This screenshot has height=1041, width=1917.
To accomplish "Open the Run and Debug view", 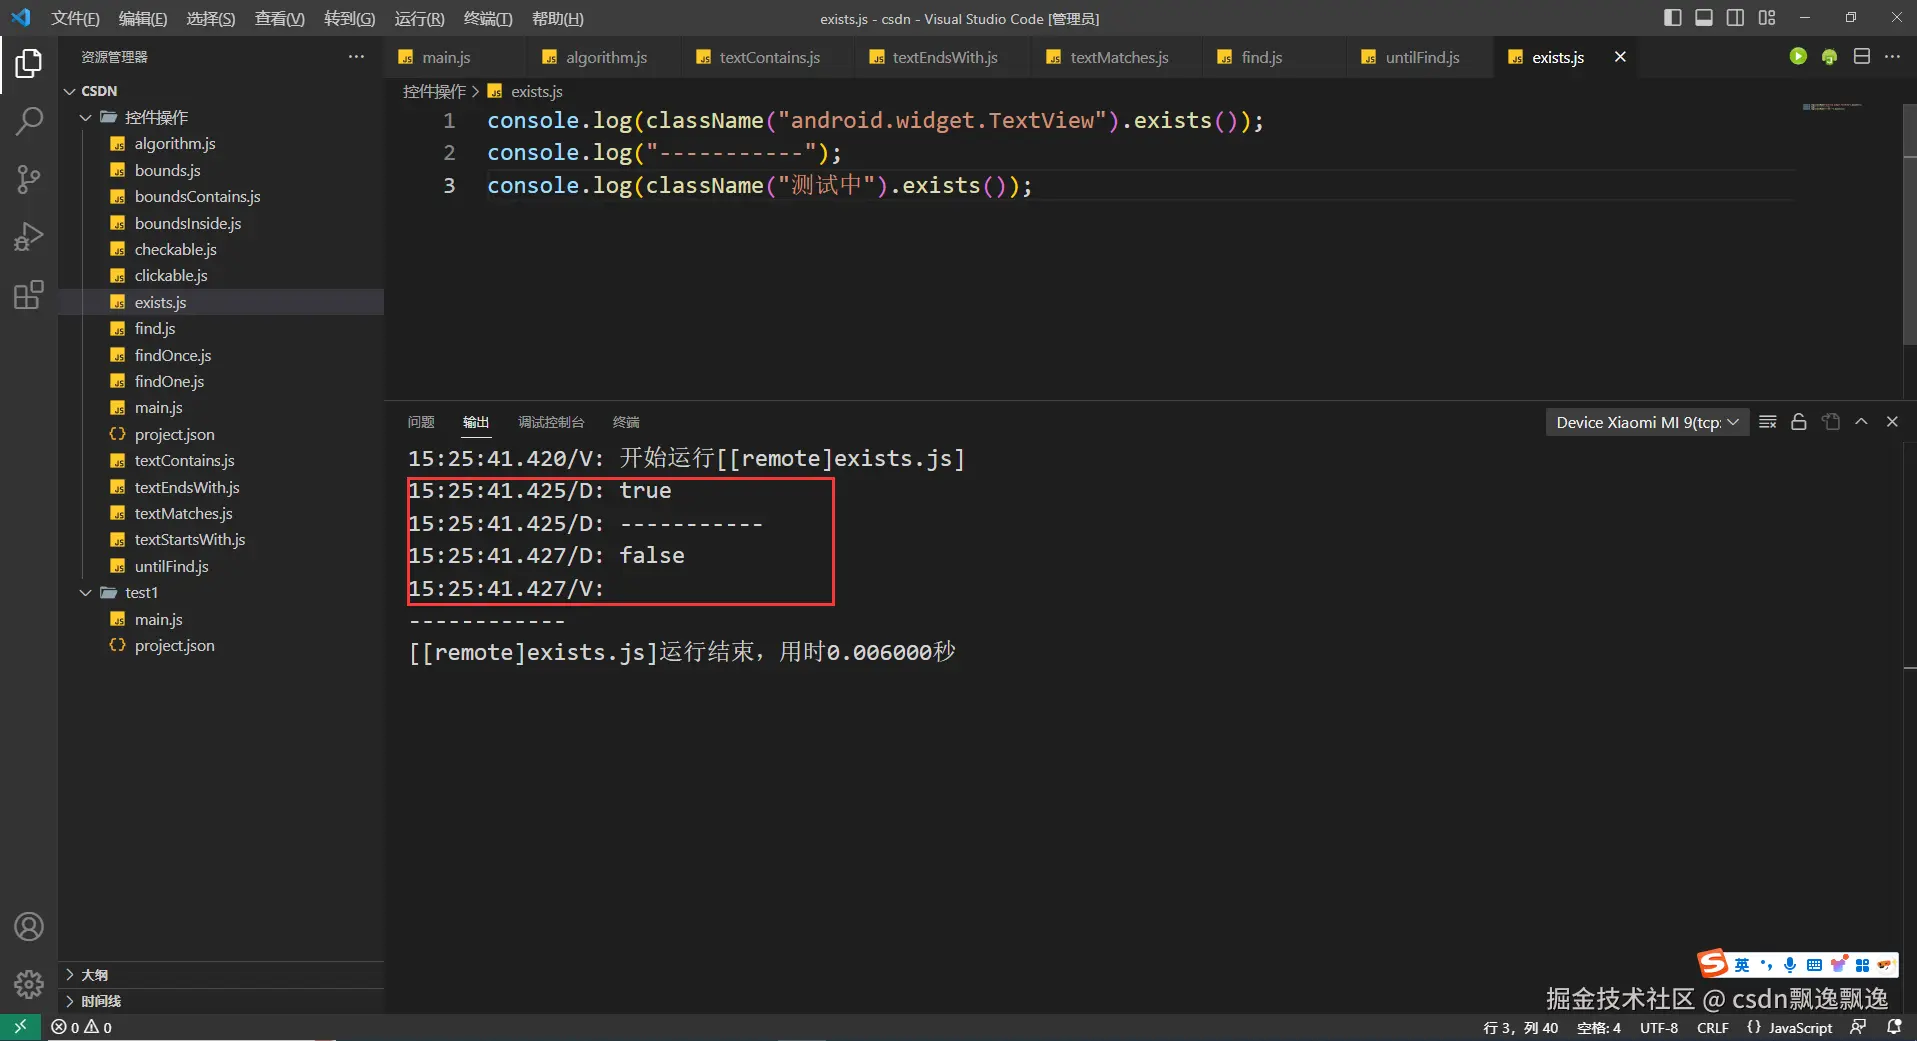I will tap(29, 237).
